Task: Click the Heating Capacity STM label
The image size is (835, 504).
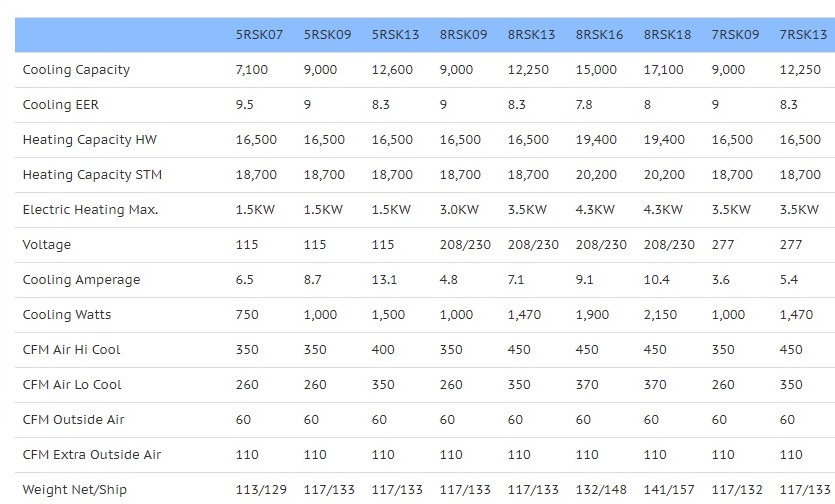Action: [92, 175]
